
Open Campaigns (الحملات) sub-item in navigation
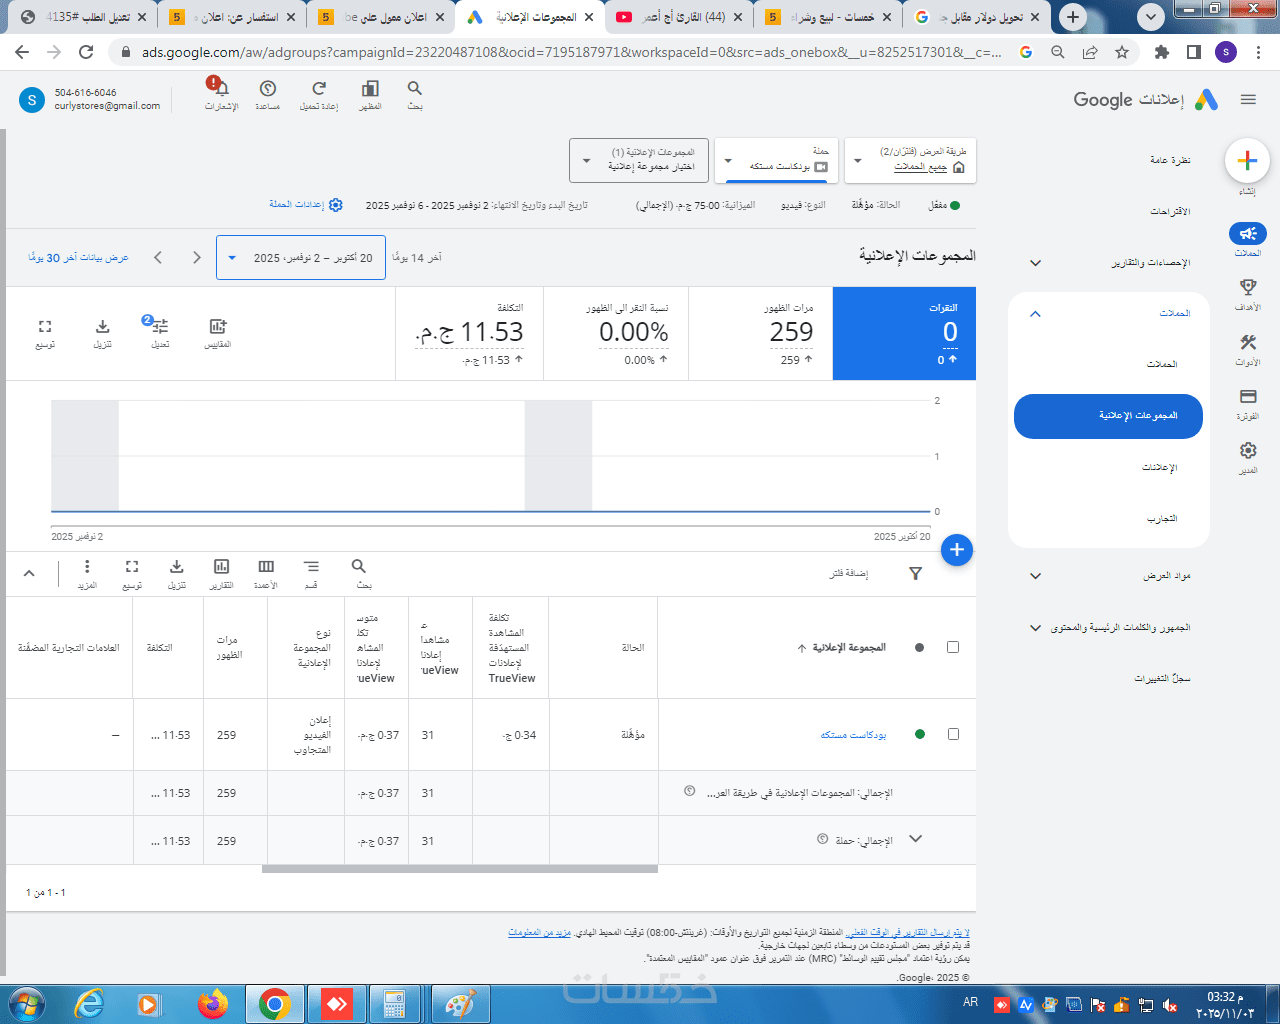(1162, 365)
